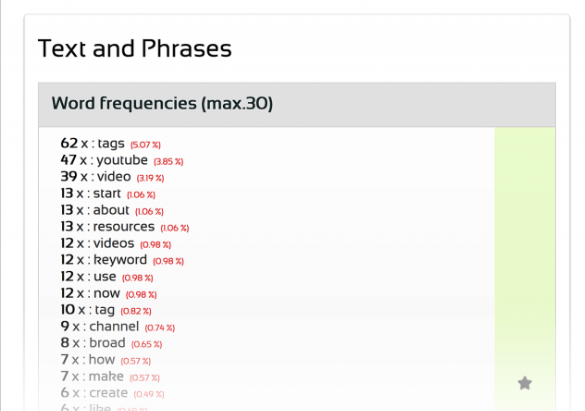Select the 'make' word entry
The height and width of the screenshot is (411, 585).
click(110, 377)
